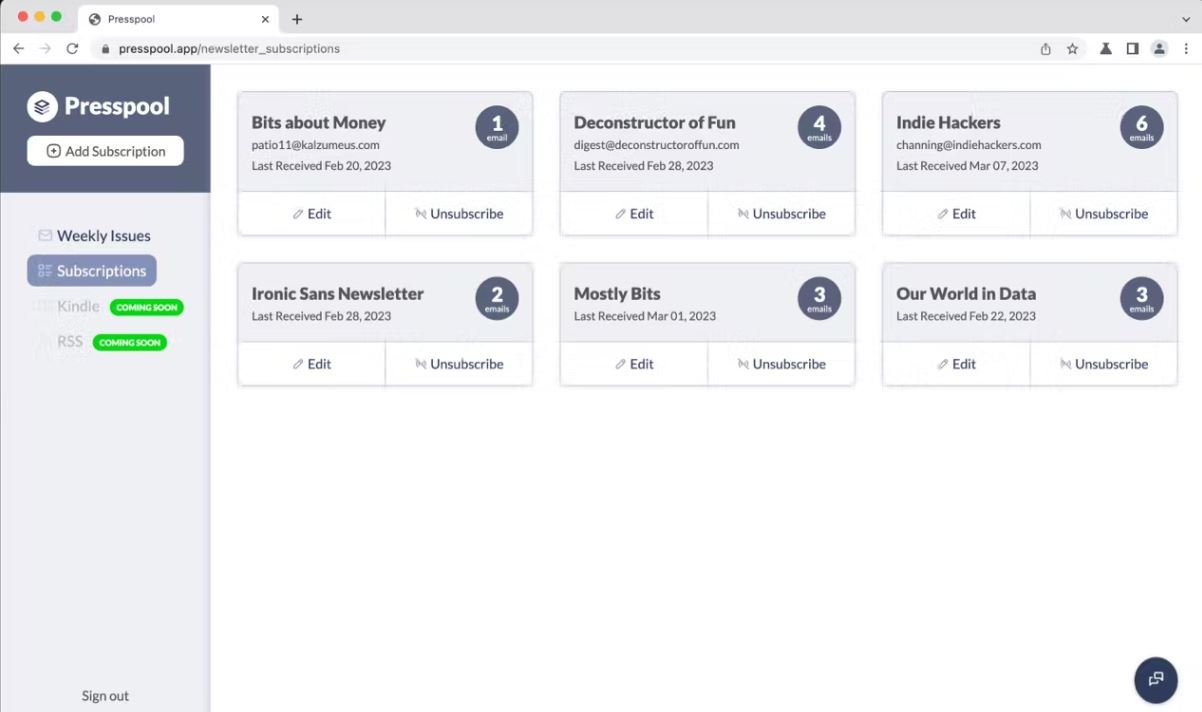Screen dimensions: 1202x712
Task: Click the RSS COMING SOON badge
Action: click(130, 342)
